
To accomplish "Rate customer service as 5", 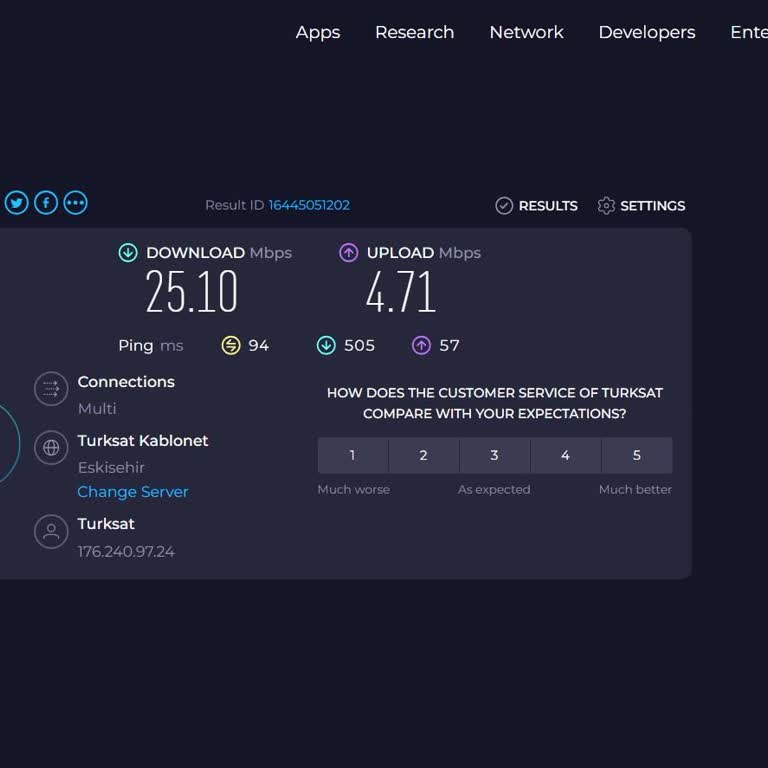I will [x=637, y=456].
